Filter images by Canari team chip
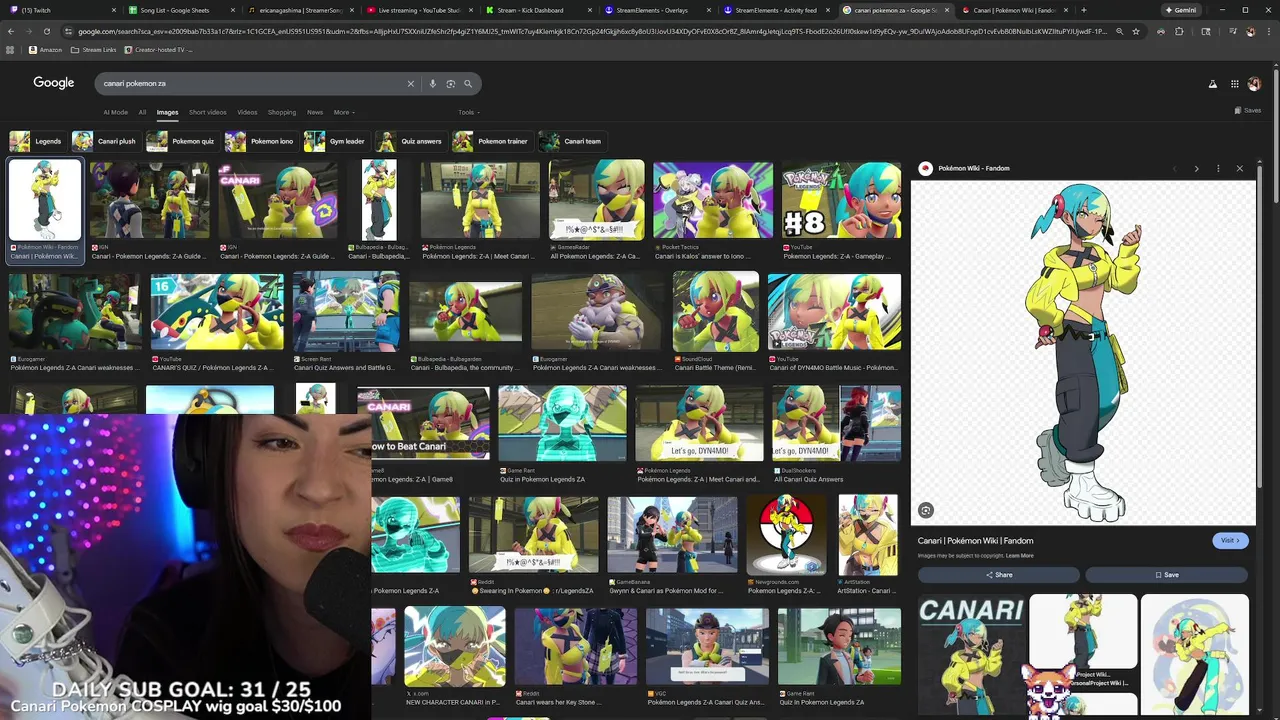Viewport: 1280px width, 720px height. pyautogui.click(x=571, y=141)
